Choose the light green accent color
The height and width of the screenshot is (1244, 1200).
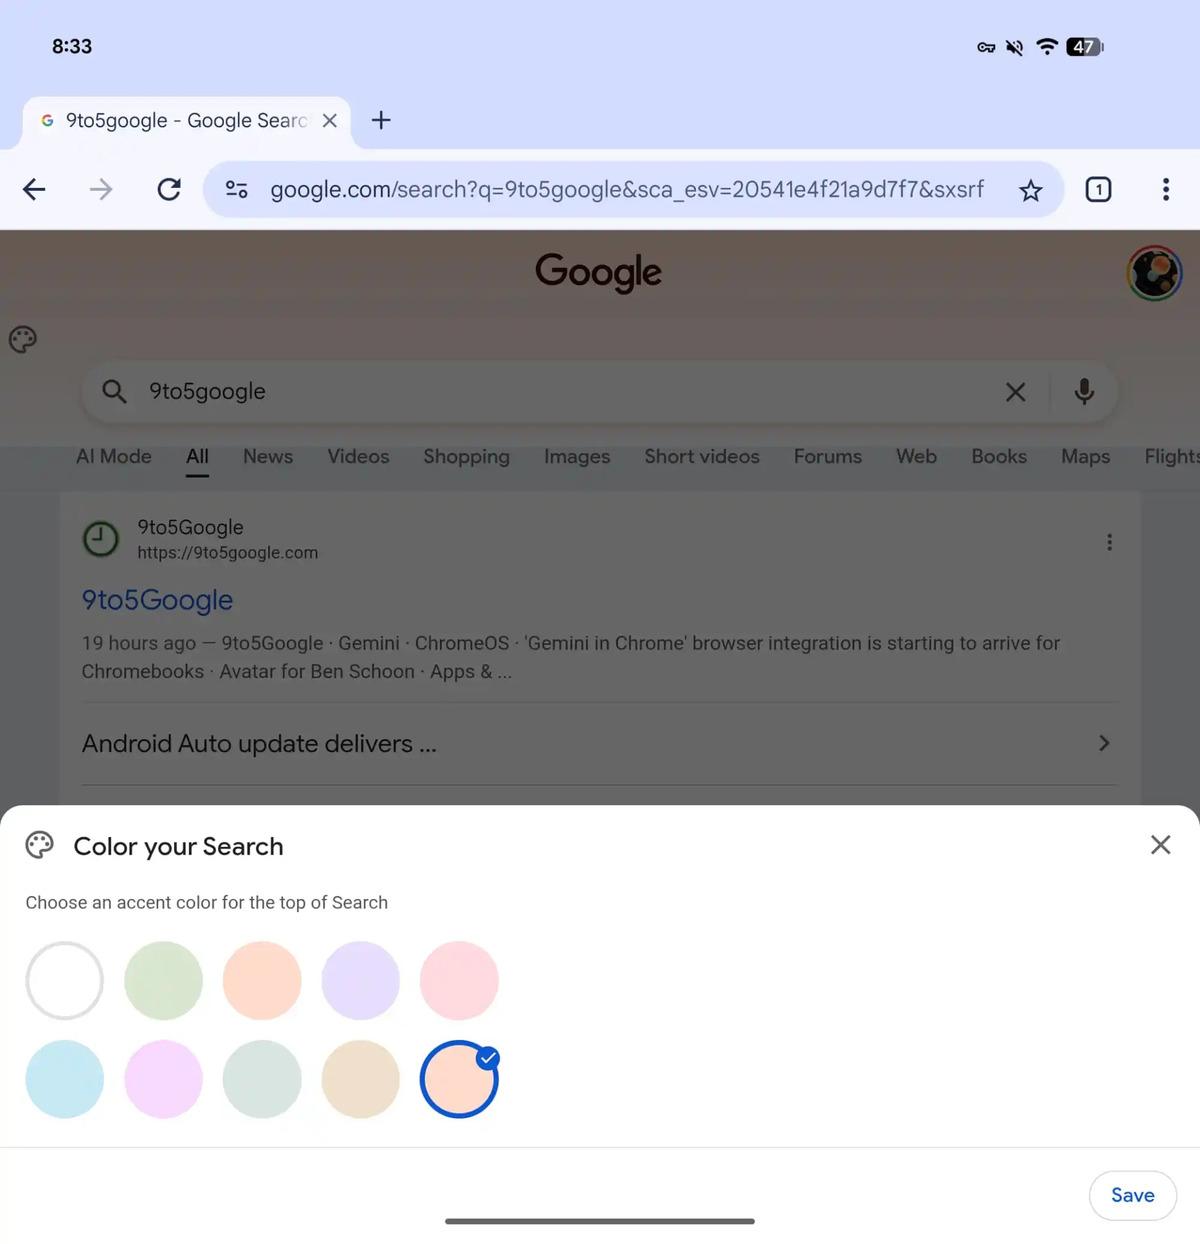tap(163, 981)
